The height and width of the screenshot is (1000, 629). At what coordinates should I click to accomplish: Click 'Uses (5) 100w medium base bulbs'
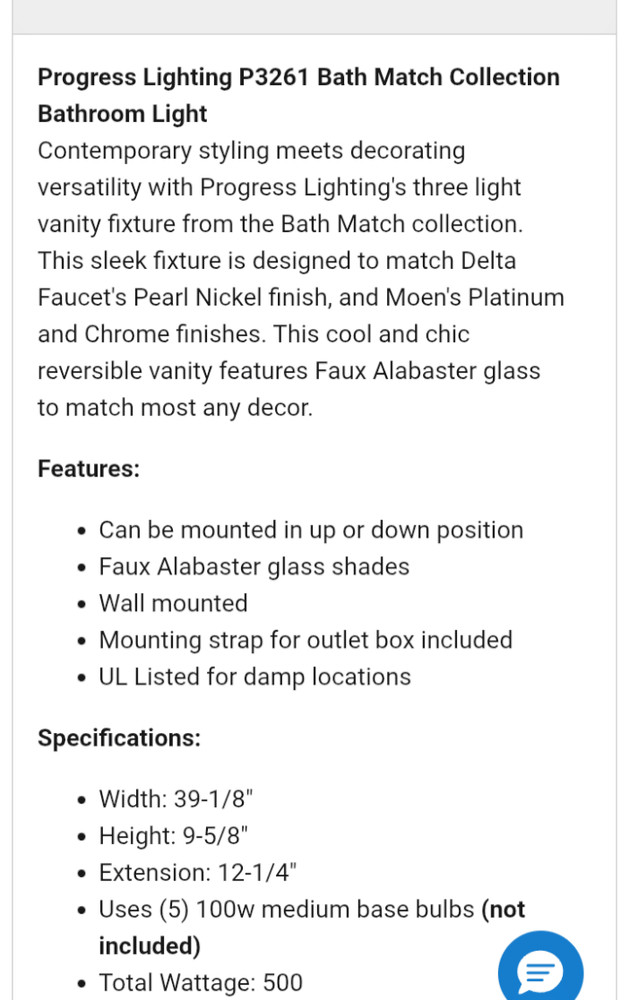pyautogui.click(x=287, y=910)
